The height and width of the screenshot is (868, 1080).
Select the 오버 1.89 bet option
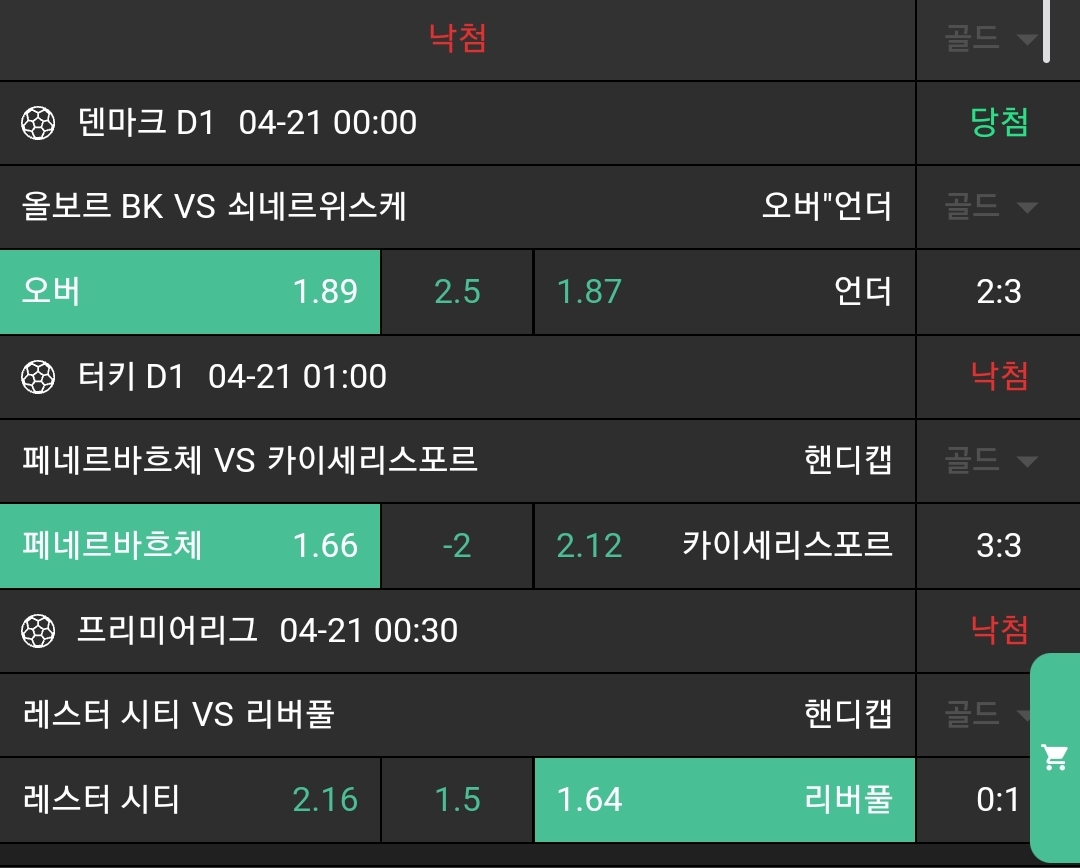(x=190, y=292)
